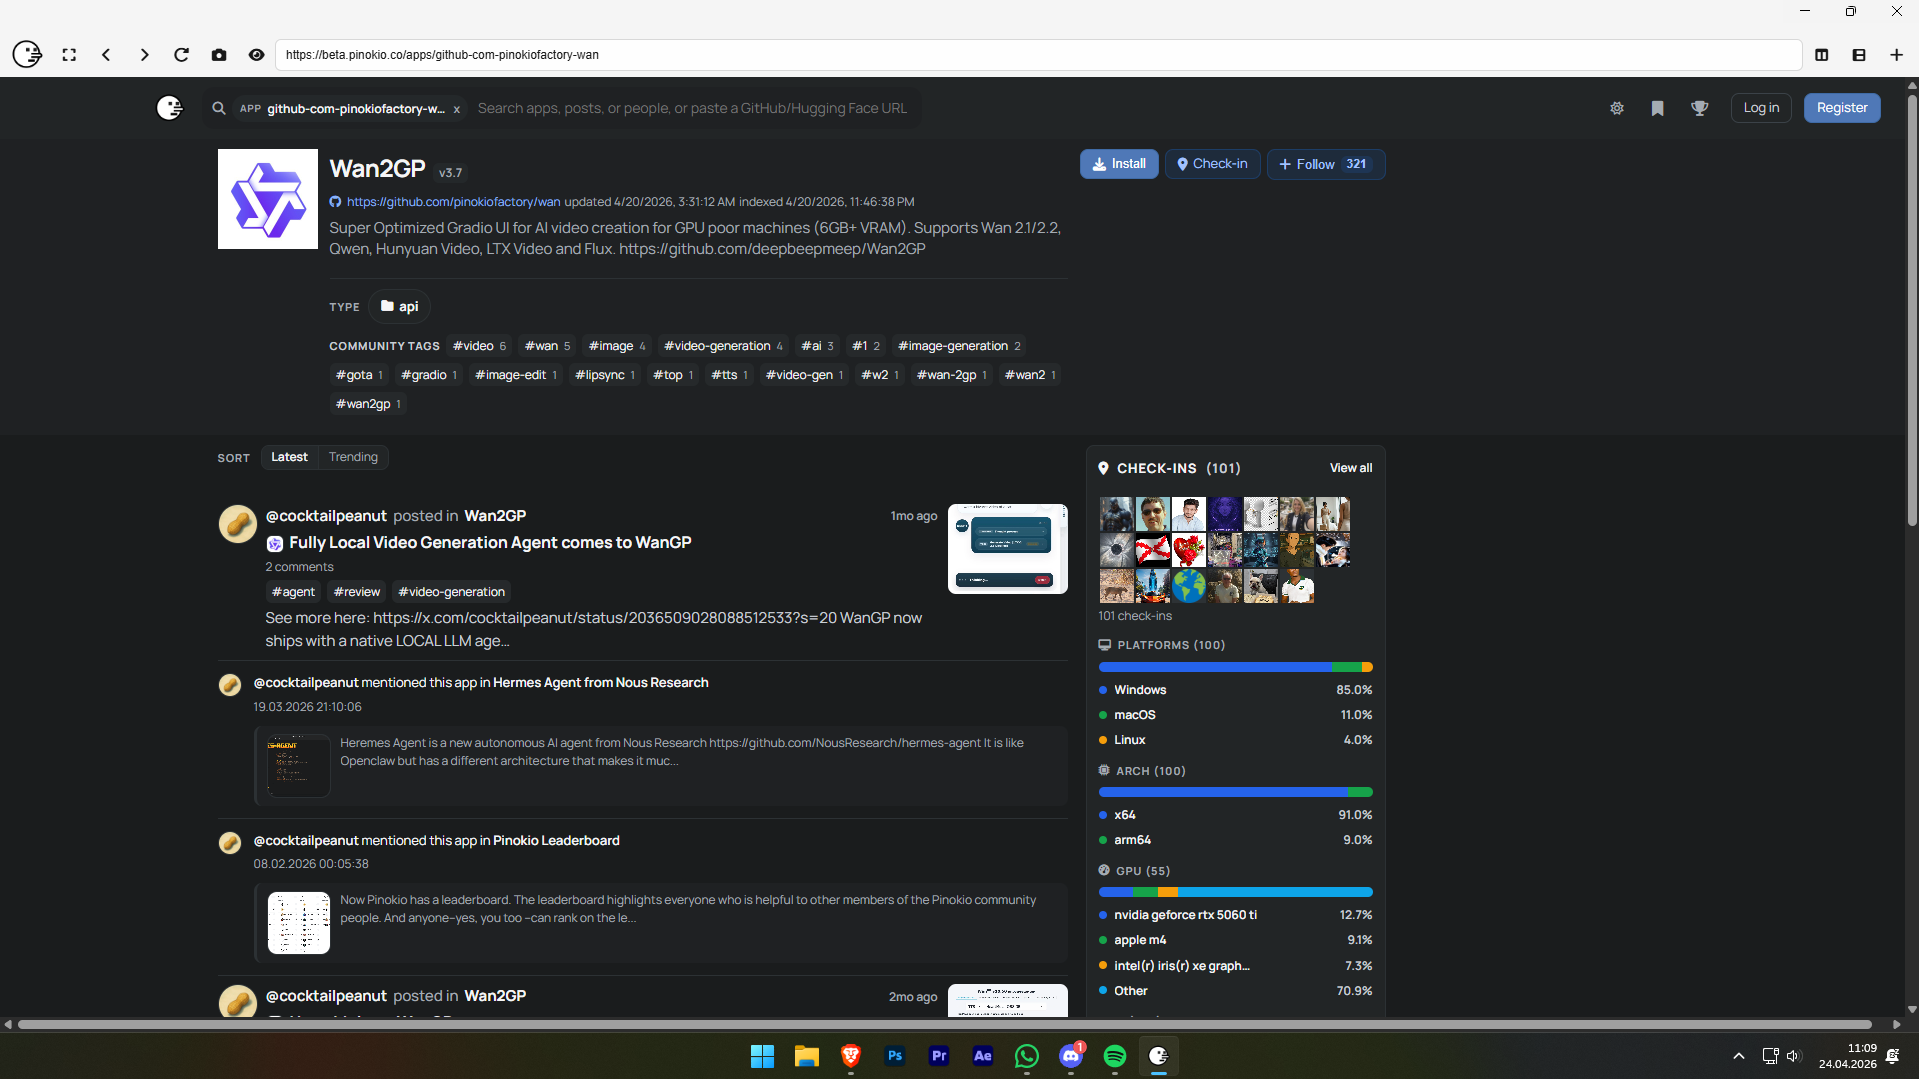Open the video agent post thumbnail

1008,549
